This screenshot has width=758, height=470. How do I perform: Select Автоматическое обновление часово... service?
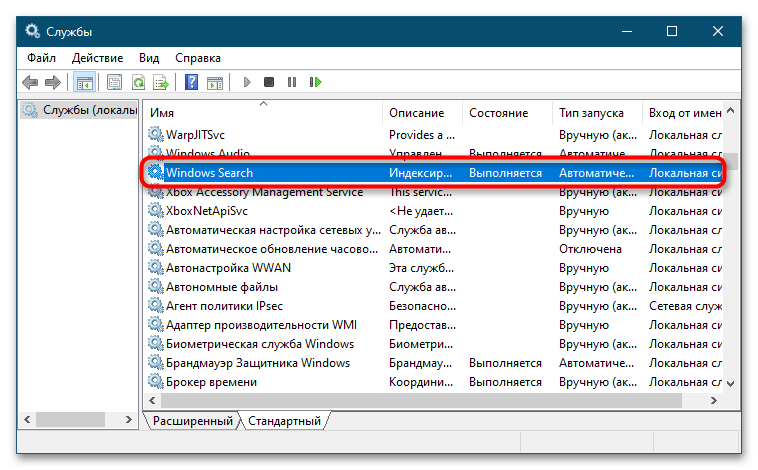(272, 249)
